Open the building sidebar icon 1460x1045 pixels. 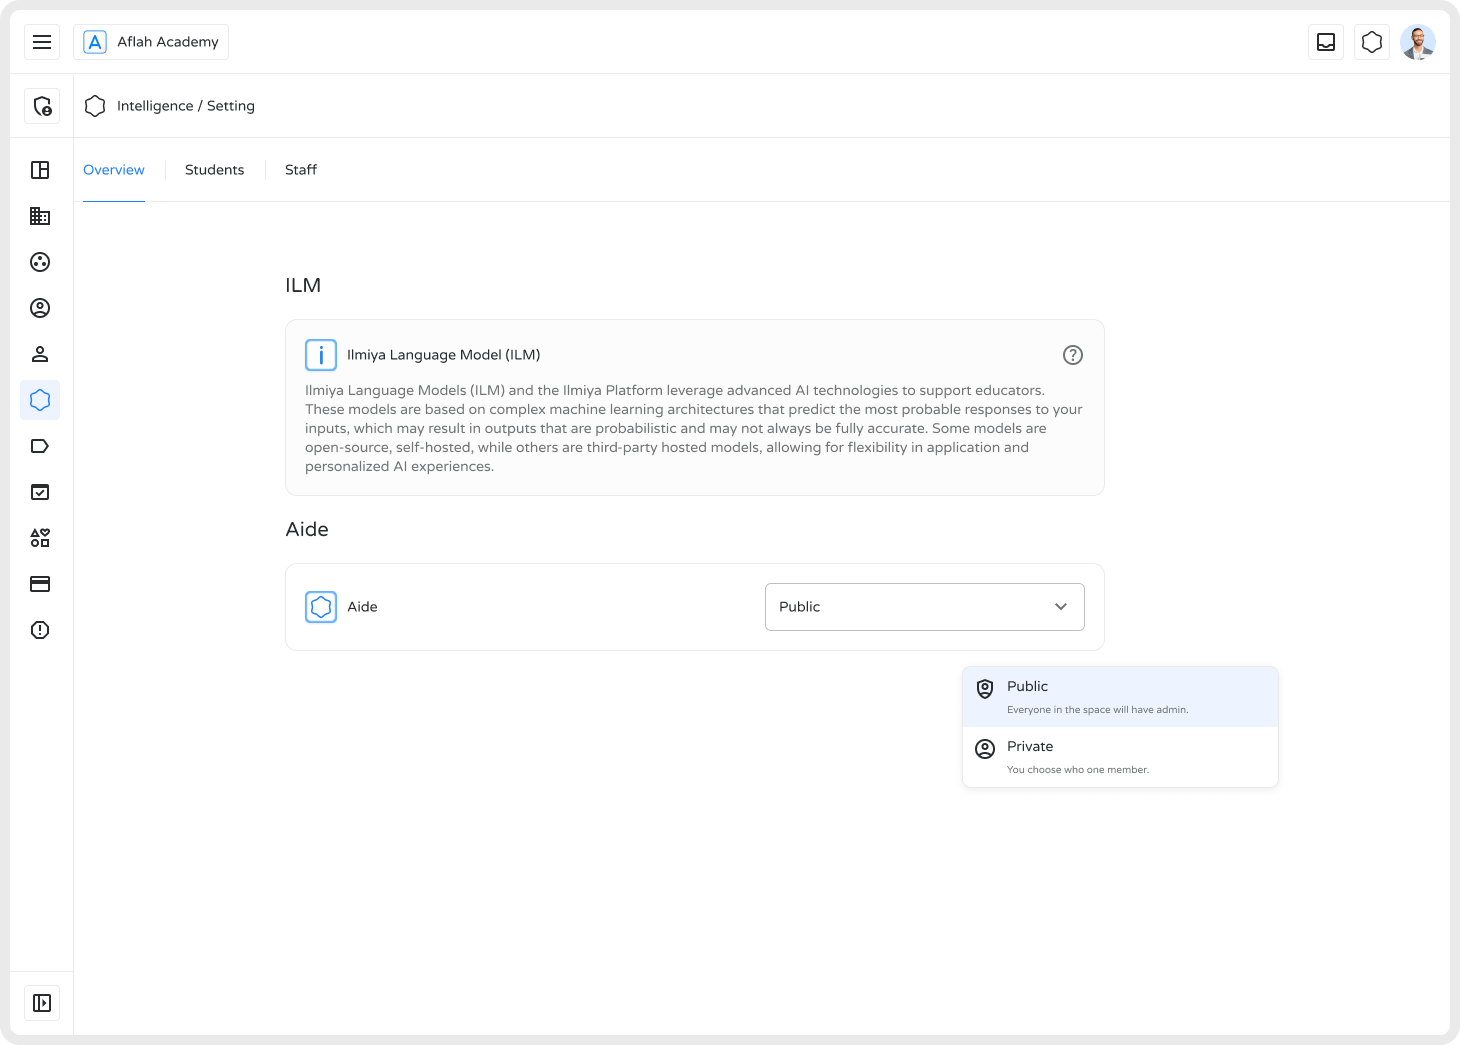(x=40, y=216)
